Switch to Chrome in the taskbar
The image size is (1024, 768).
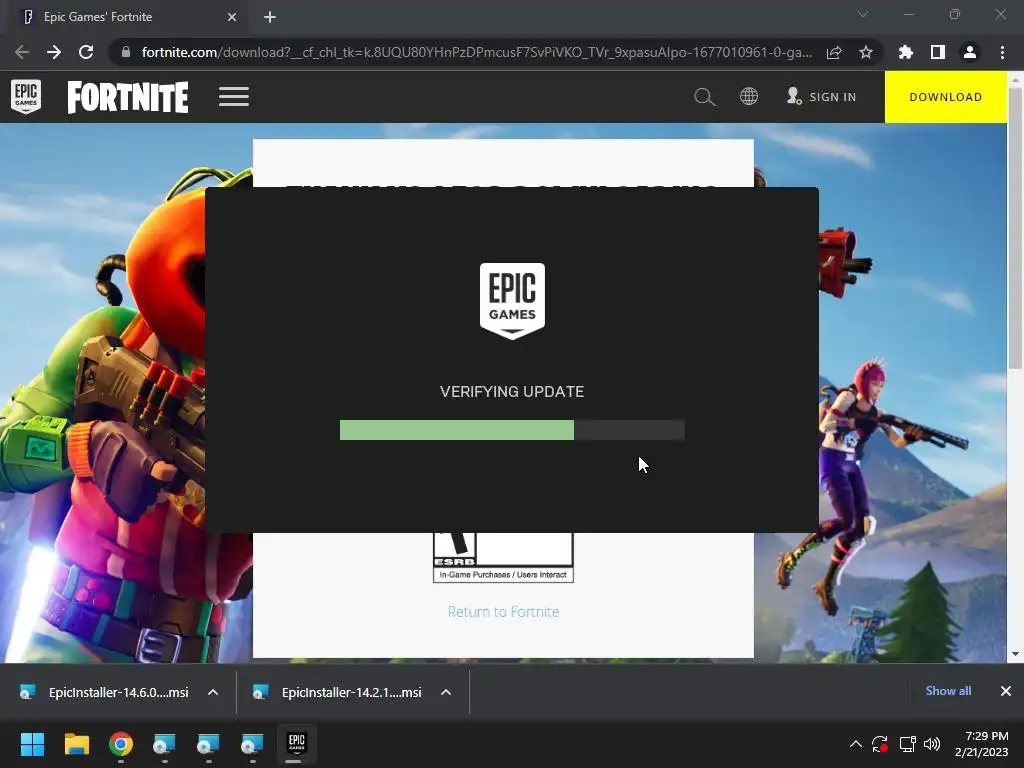click(x=121, y=744)
